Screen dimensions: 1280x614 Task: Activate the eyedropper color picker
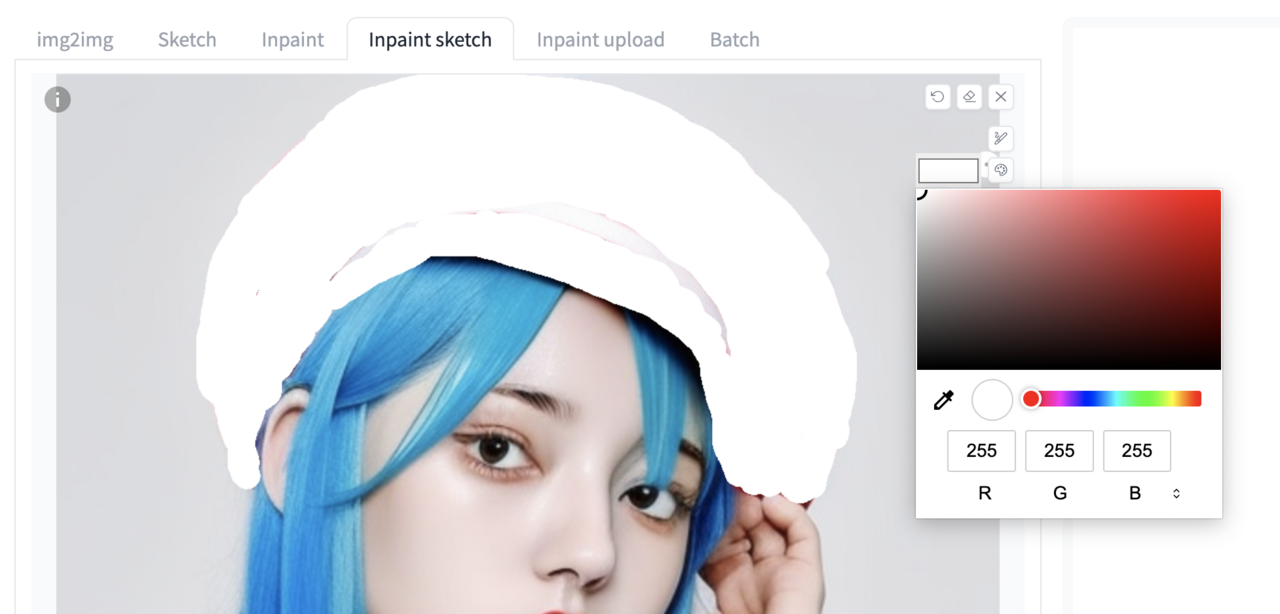(x=943, y=400)
